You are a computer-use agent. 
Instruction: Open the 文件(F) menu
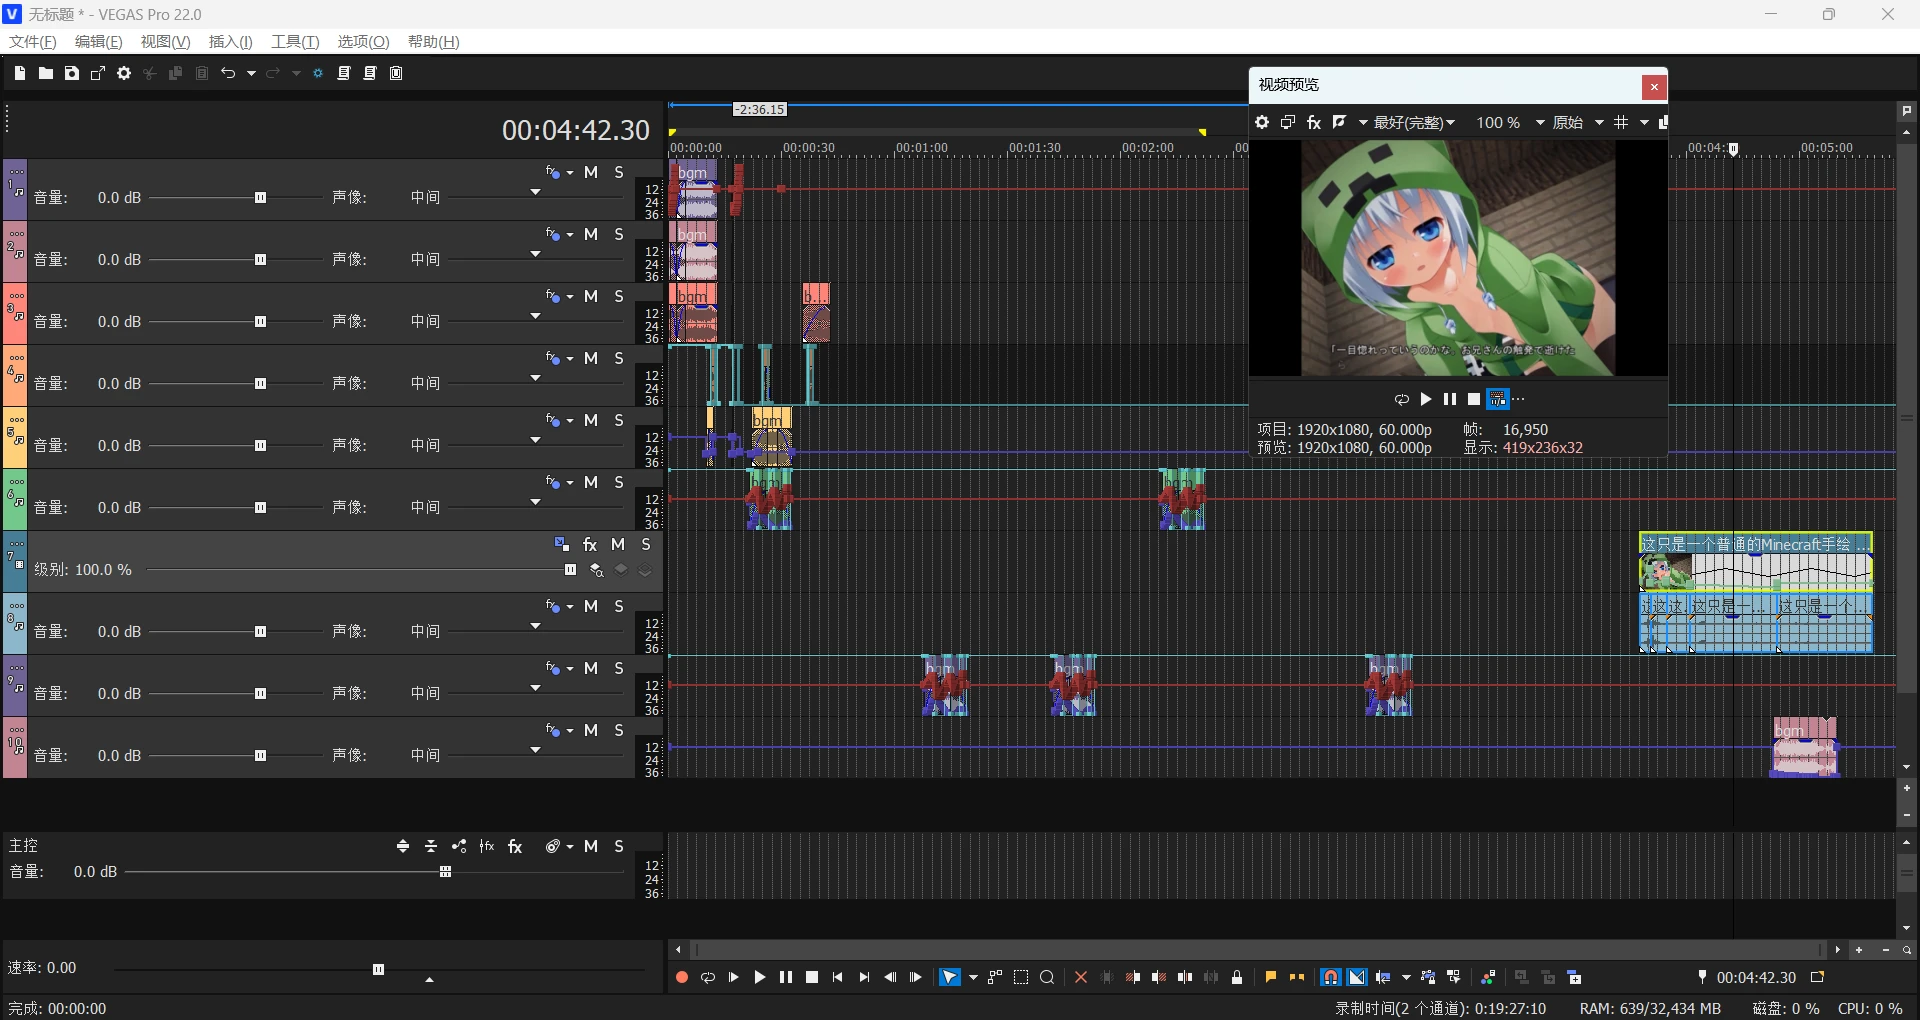click(32, 41)
